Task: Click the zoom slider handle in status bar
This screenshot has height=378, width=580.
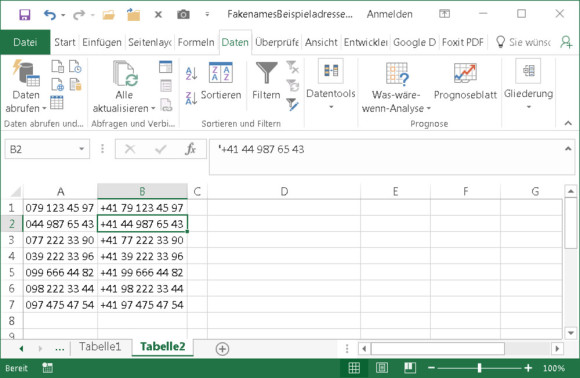Action: coord(479,368)
